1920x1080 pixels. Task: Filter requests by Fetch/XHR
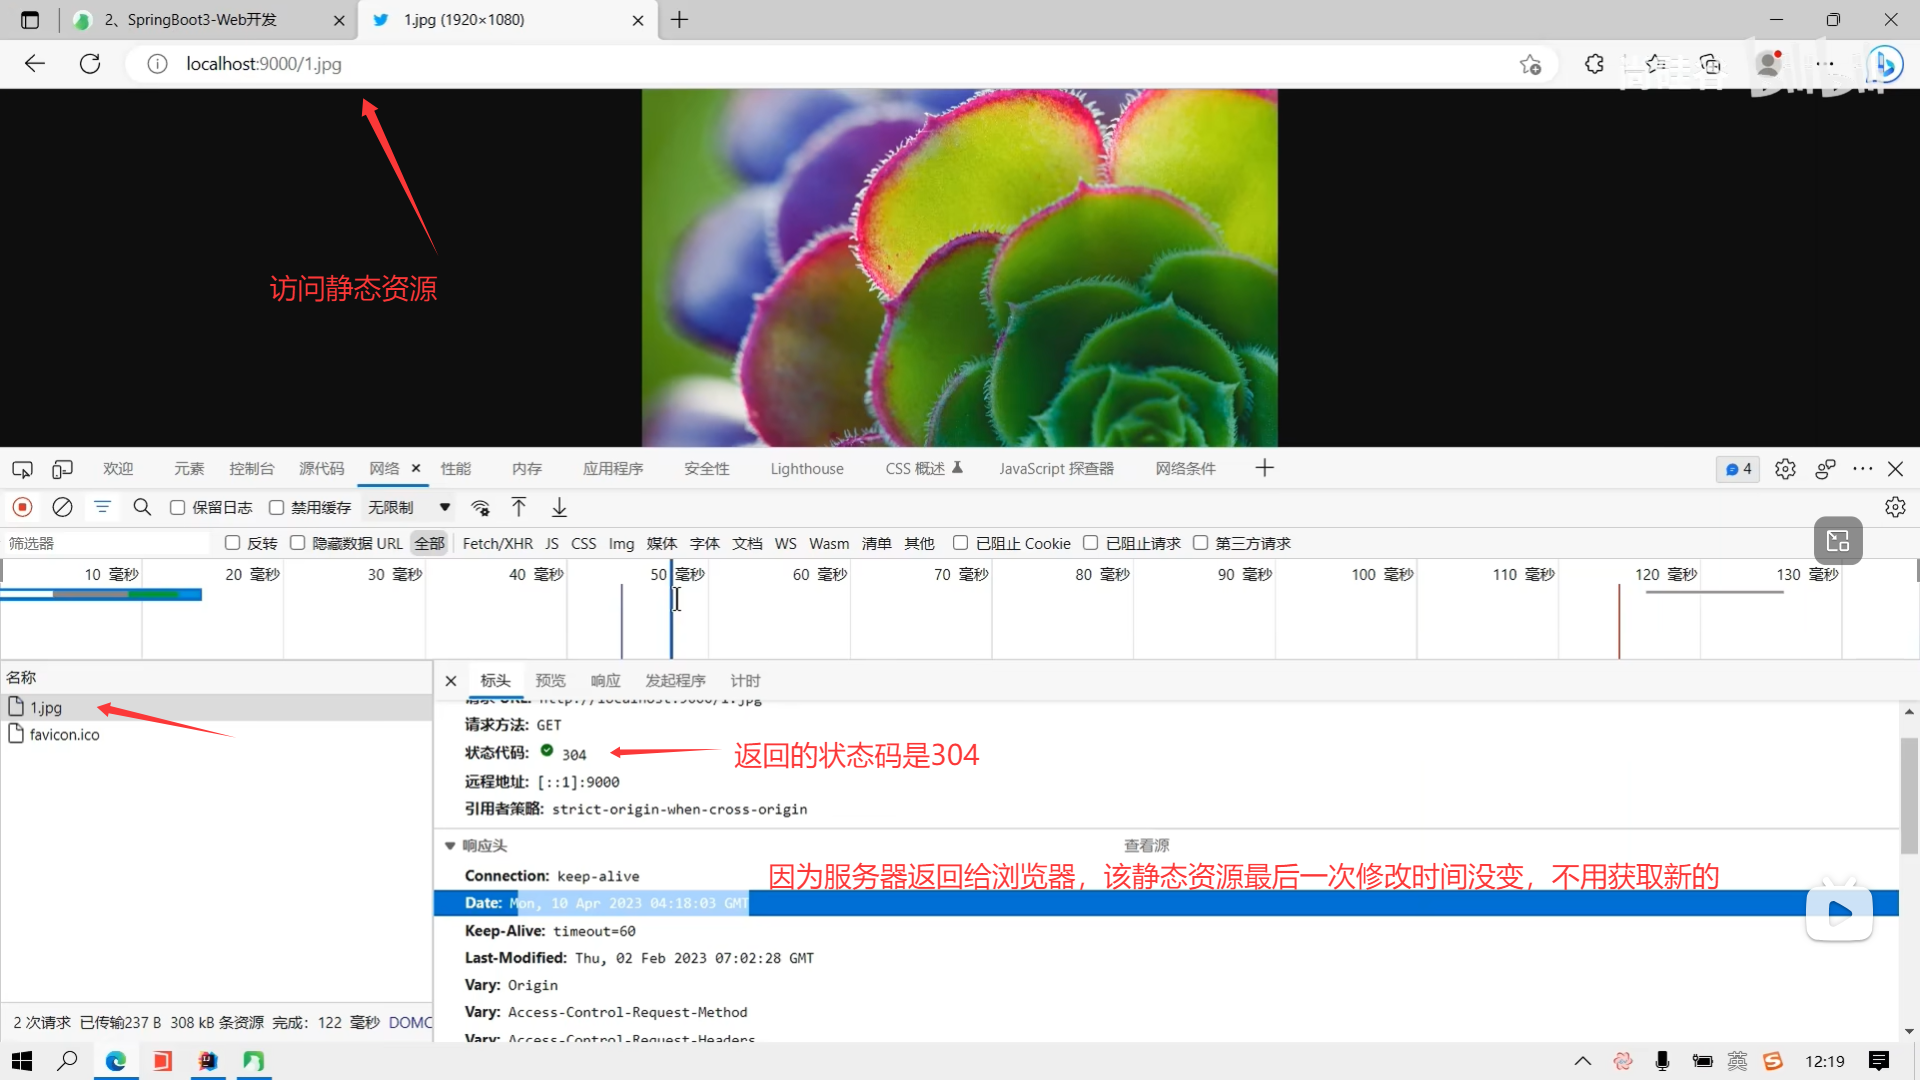[497, 543]
